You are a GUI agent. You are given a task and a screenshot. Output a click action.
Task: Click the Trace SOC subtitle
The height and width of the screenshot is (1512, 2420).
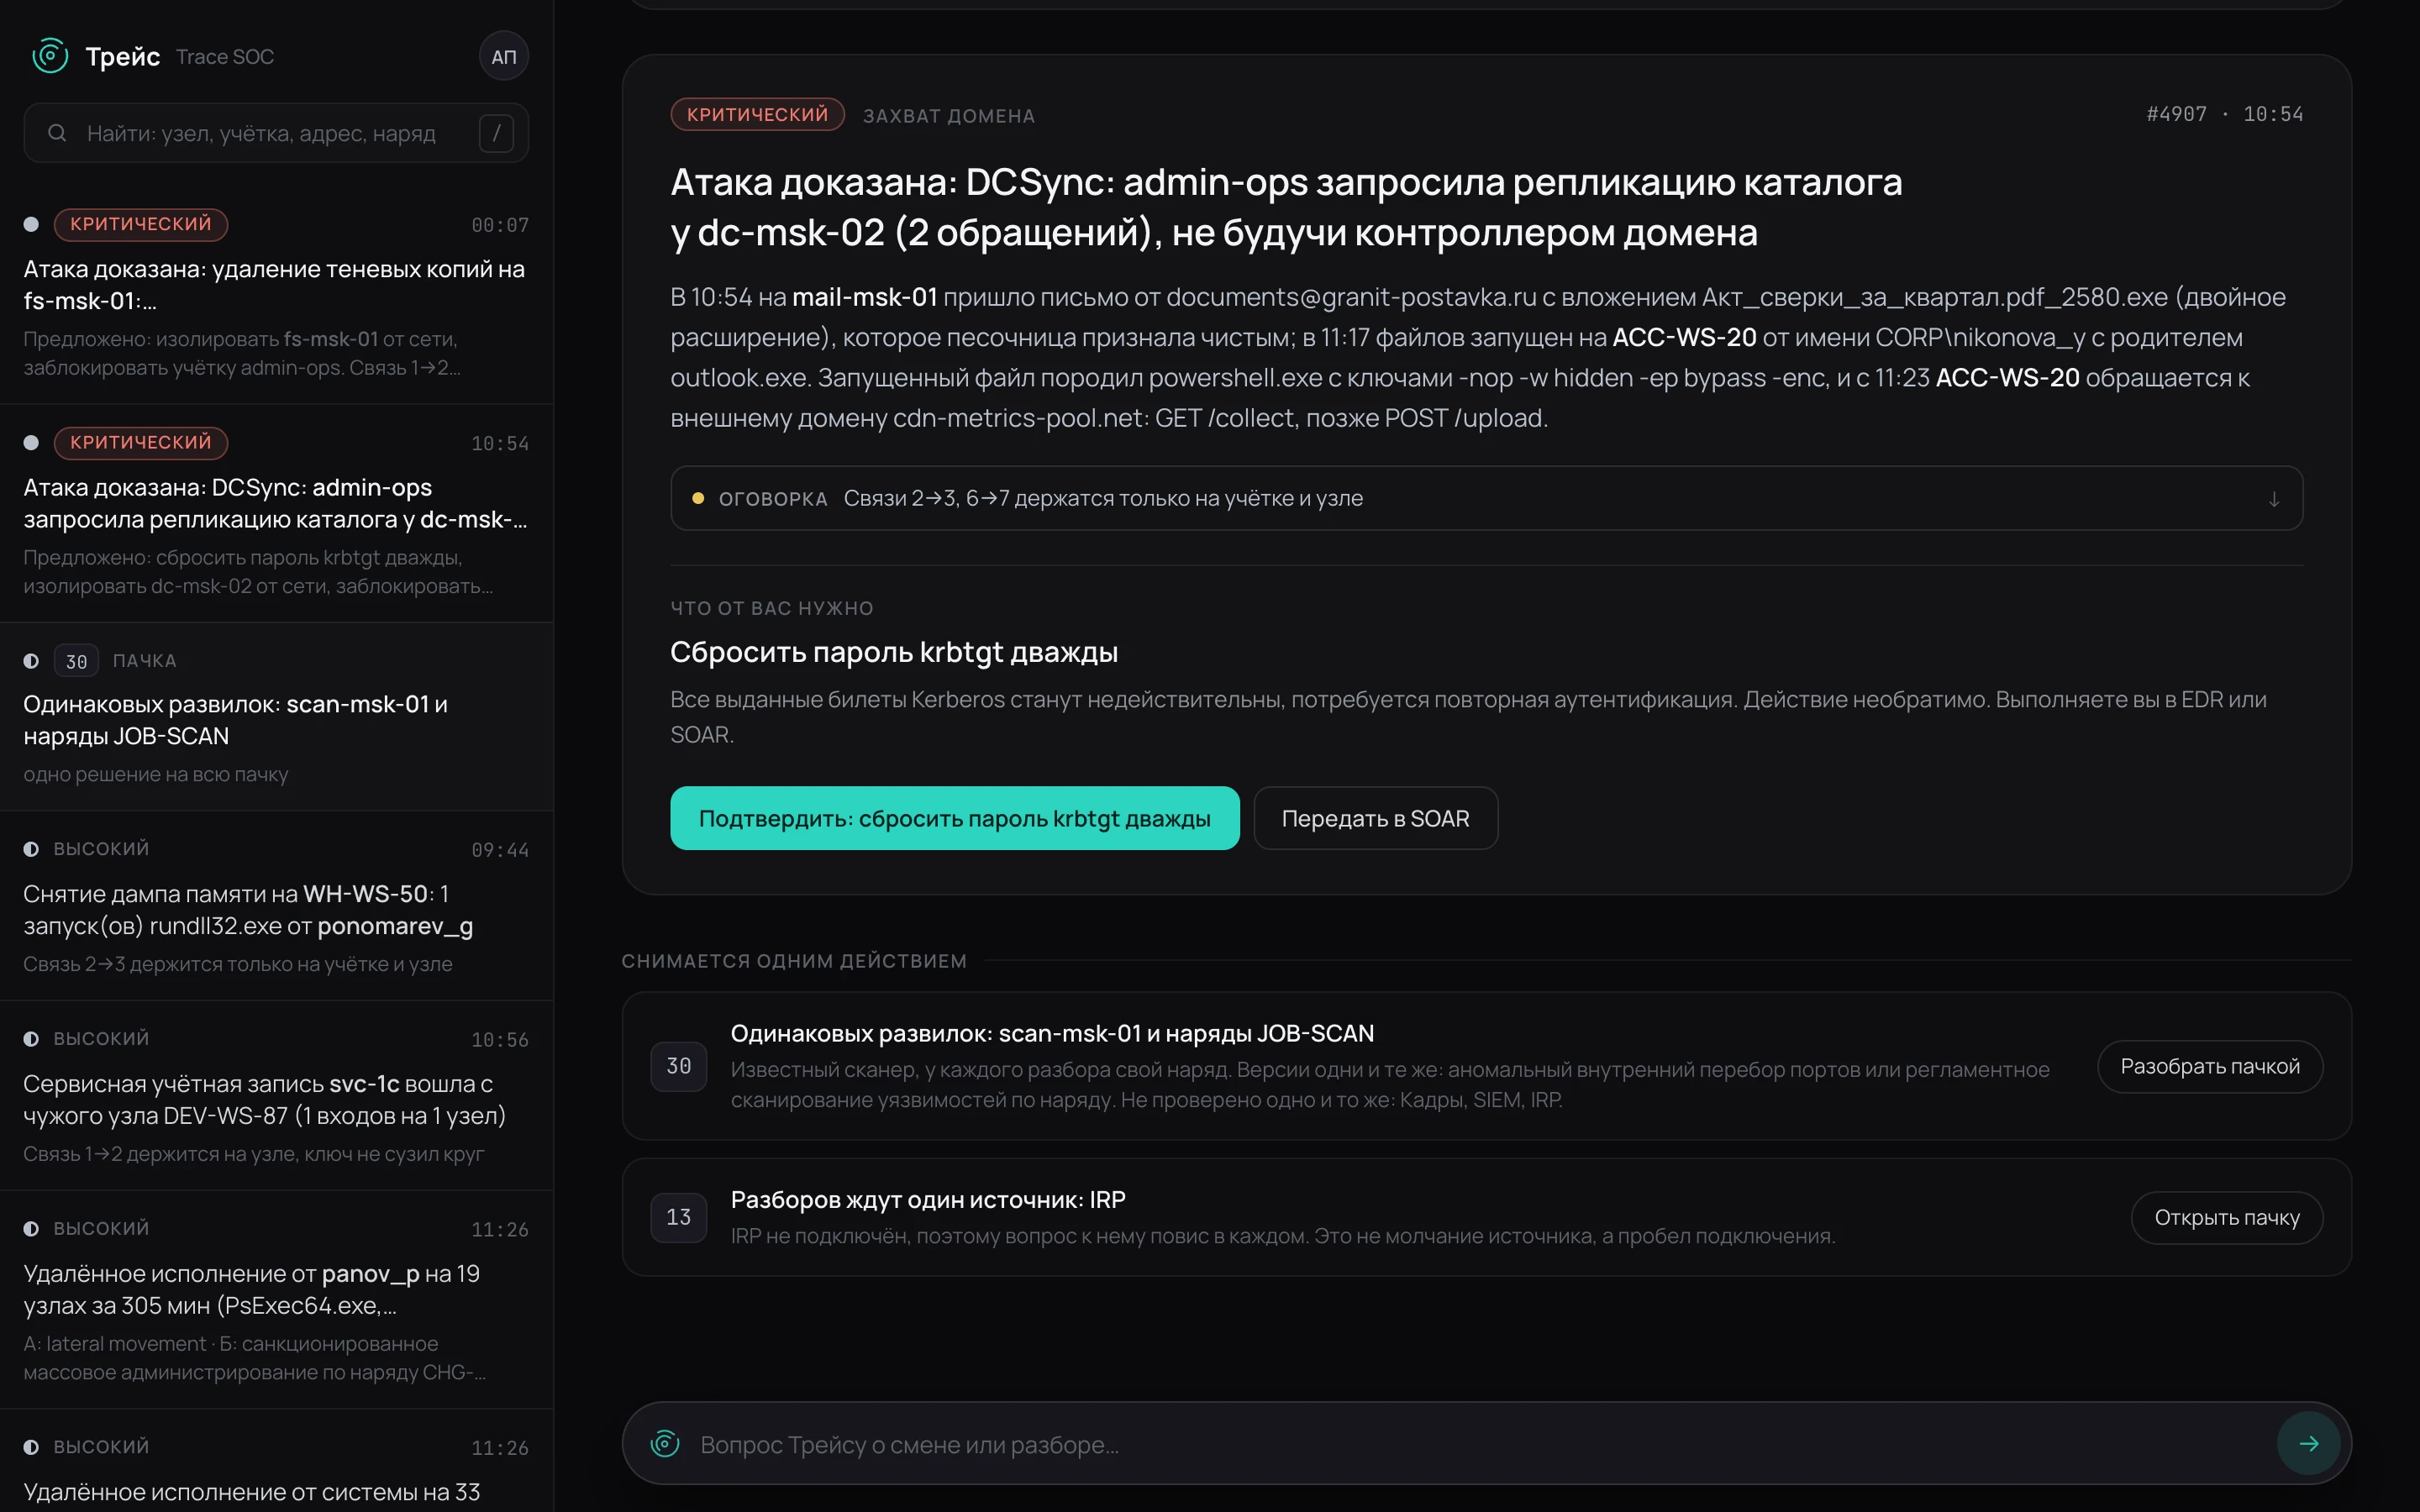tap(225, 57)
